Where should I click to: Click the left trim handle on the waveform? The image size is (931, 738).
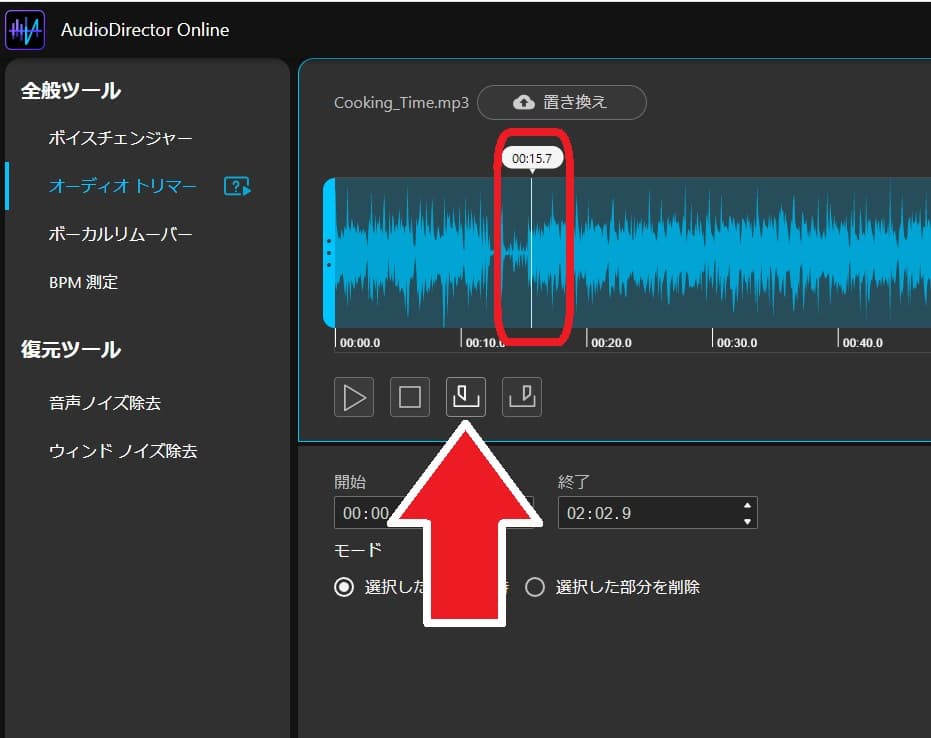329,253
